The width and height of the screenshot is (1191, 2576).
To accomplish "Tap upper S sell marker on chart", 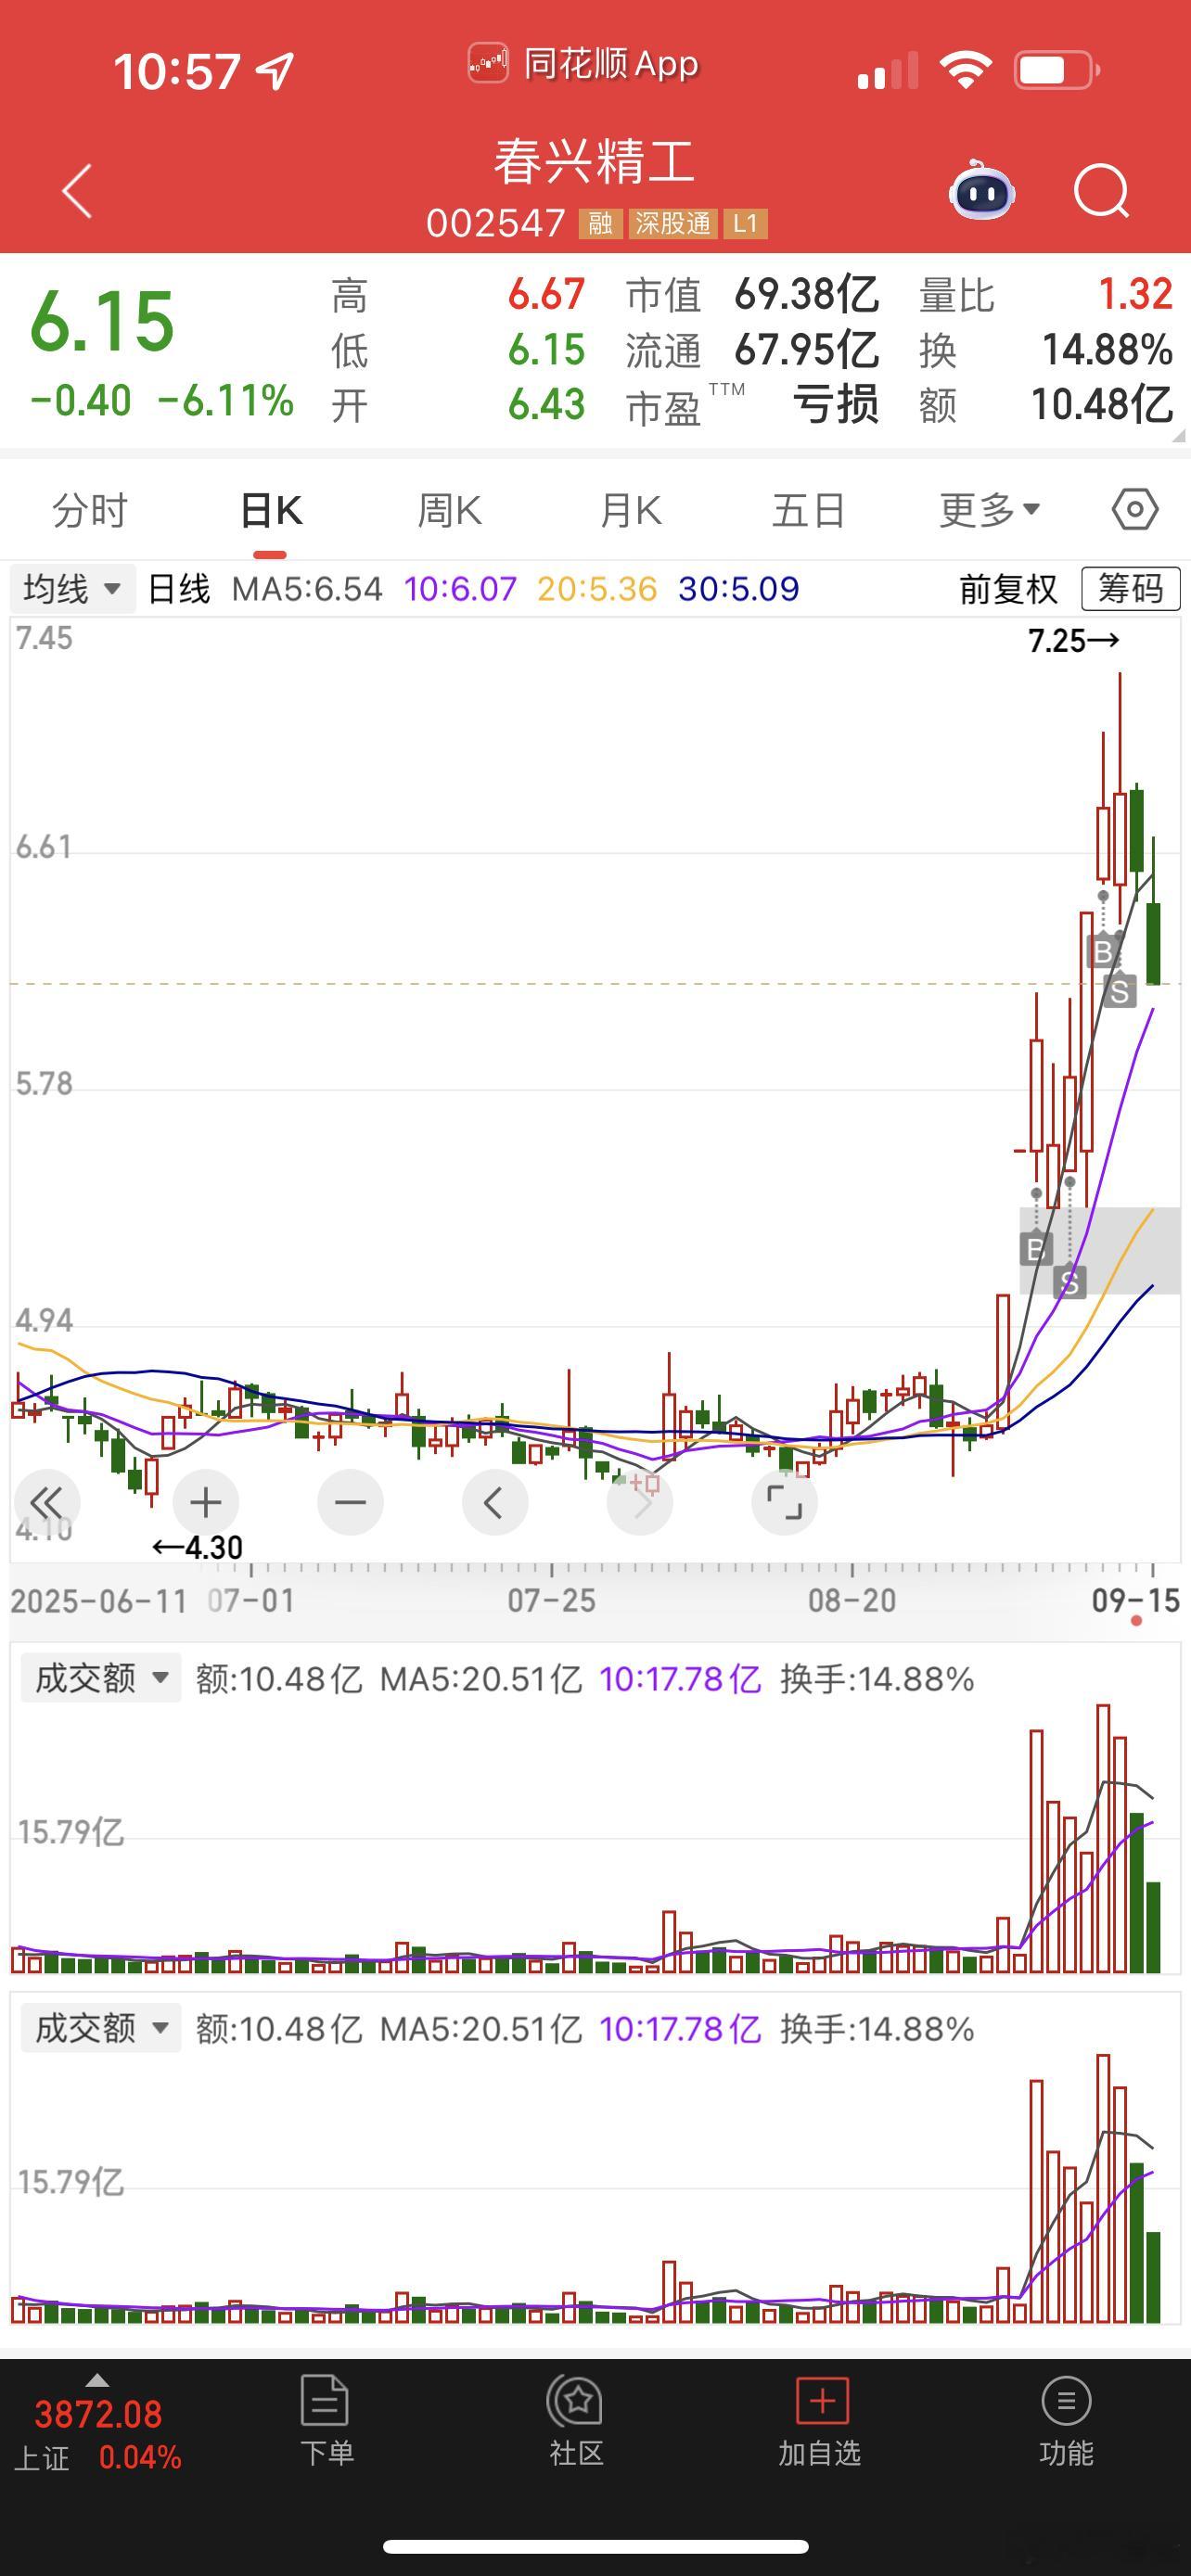I will pyautogui.click(x=1120, y=991).
